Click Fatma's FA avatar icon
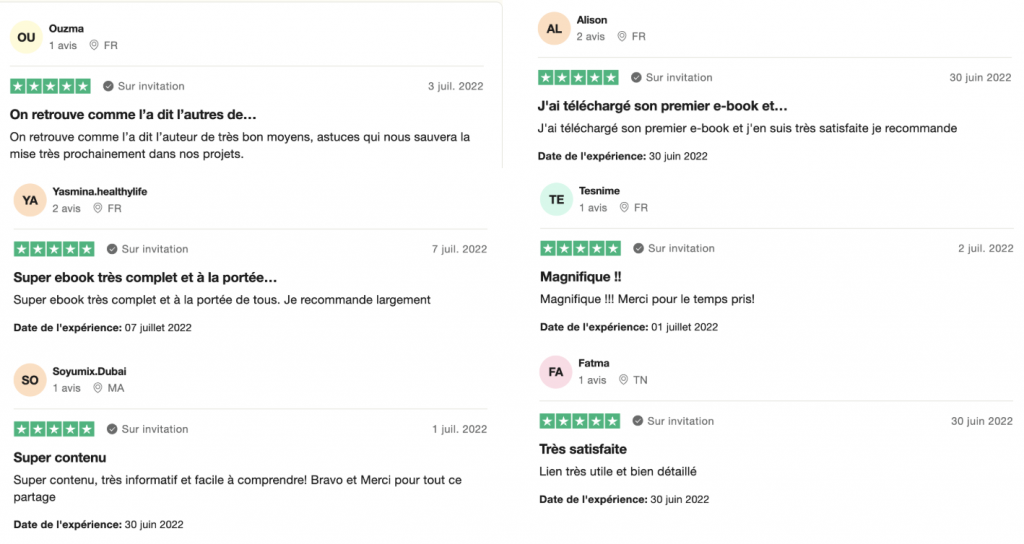The image size is (1024, 544). pyautogui.click(x=556, y=372)
